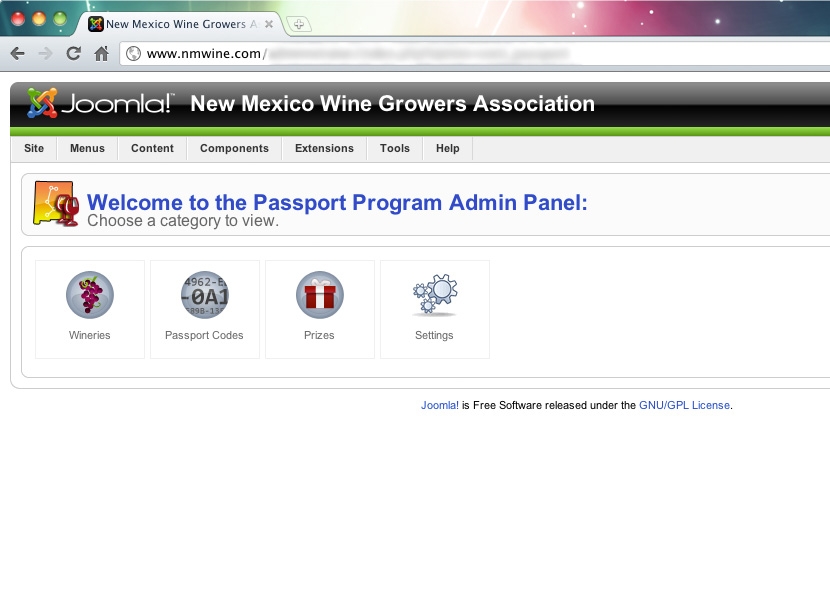
Task: Select the New Mexico Wine Growers browser tab
Action: [x=180, y=24]
